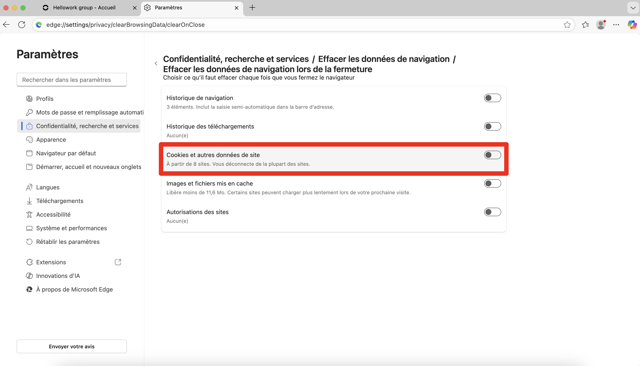Enable Historique de navigation toggle
Screen dimensions: 640x366
click(x=492, y=98)
